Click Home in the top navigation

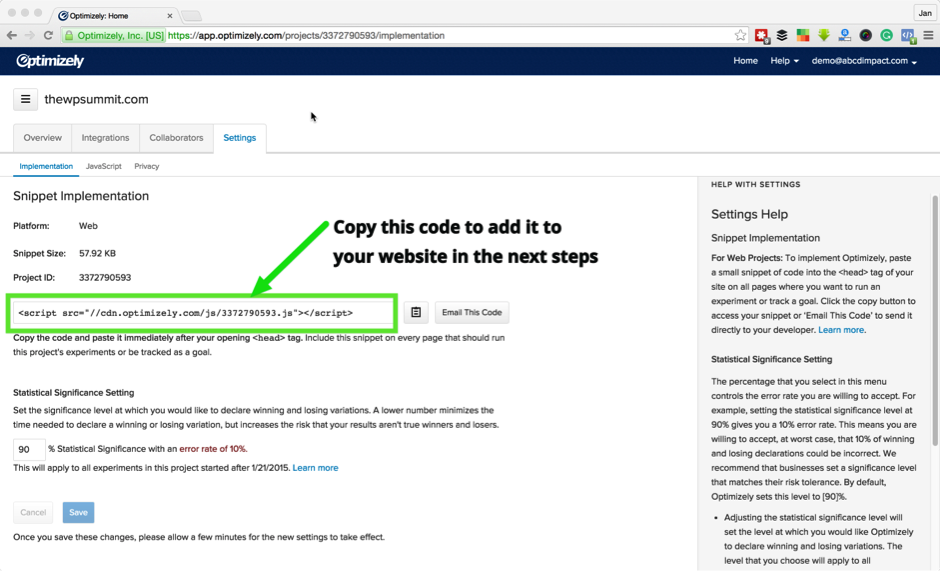pos(745,61)
